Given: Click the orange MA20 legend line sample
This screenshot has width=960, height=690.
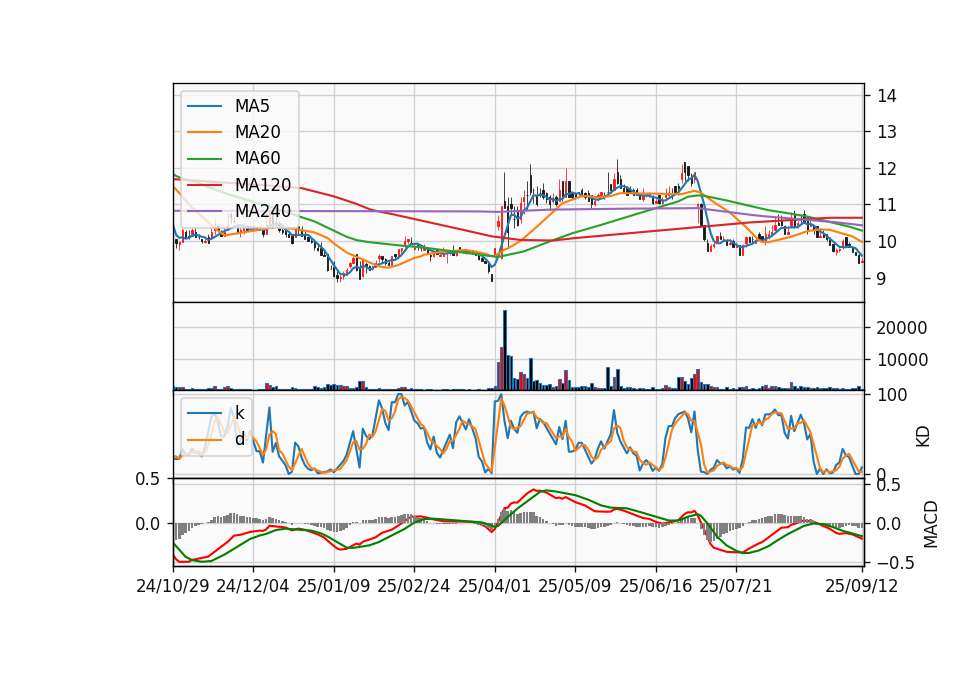Looking at the screenshot, I should pos(204,132).
